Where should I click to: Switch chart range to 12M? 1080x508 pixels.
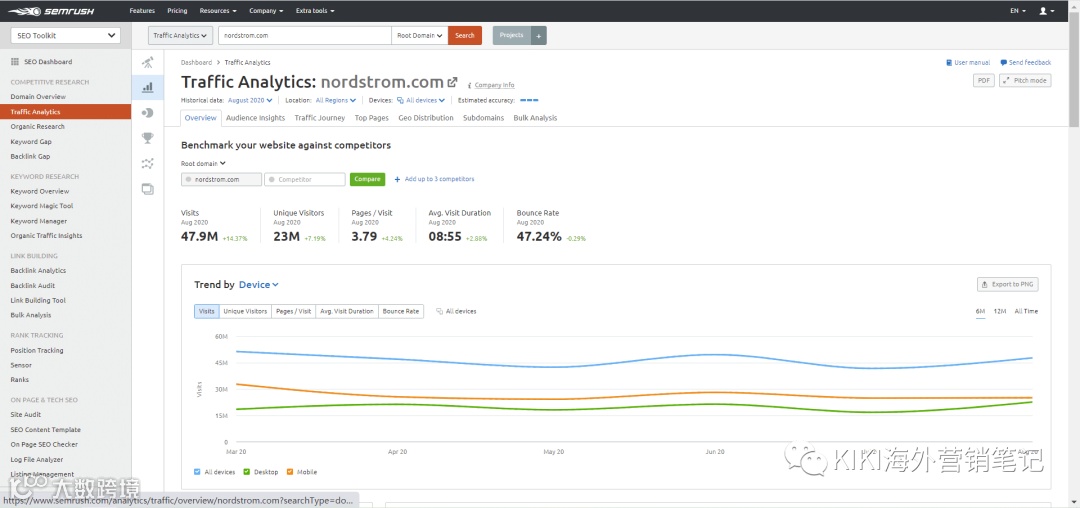(999, 311)
